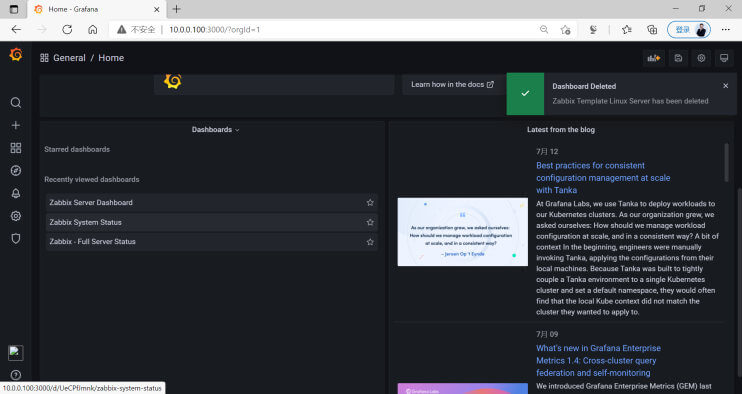Open the Create plus icon in sidebar
The width and height of the screenshot is (742, 394).
coord(16,125)
